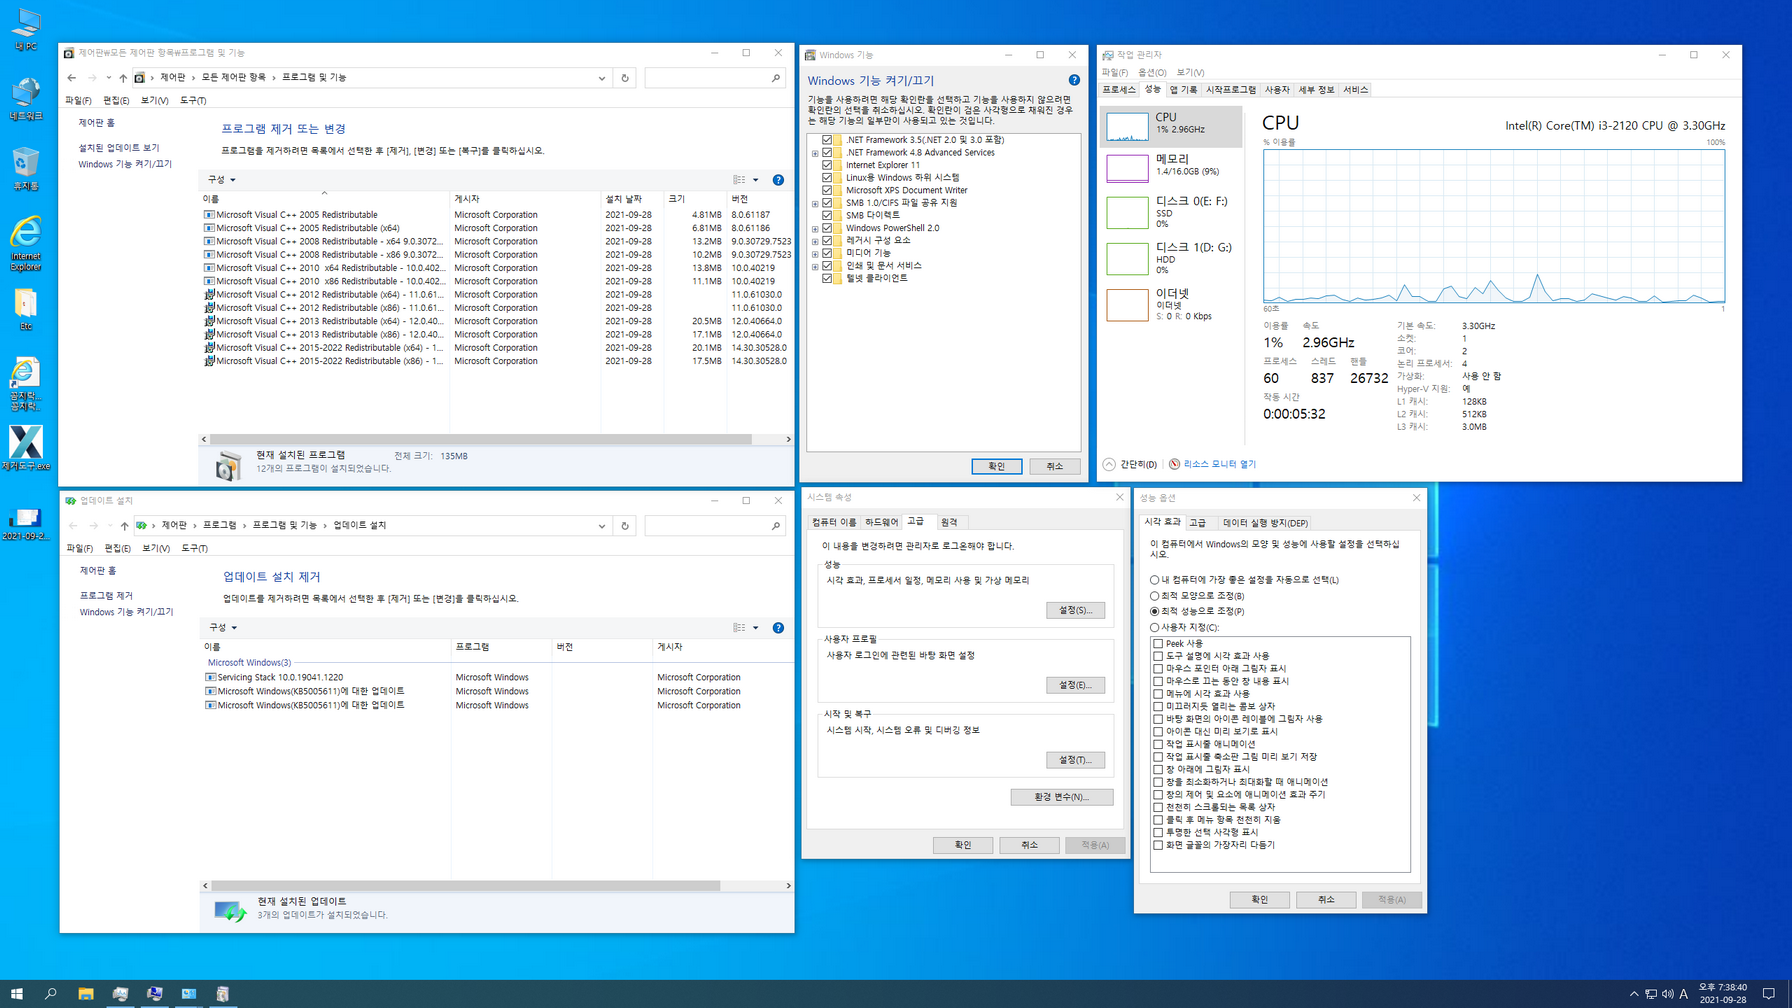
Task: Click 설치된 업데이트 보기 link
Action: [x=119, y=148]
